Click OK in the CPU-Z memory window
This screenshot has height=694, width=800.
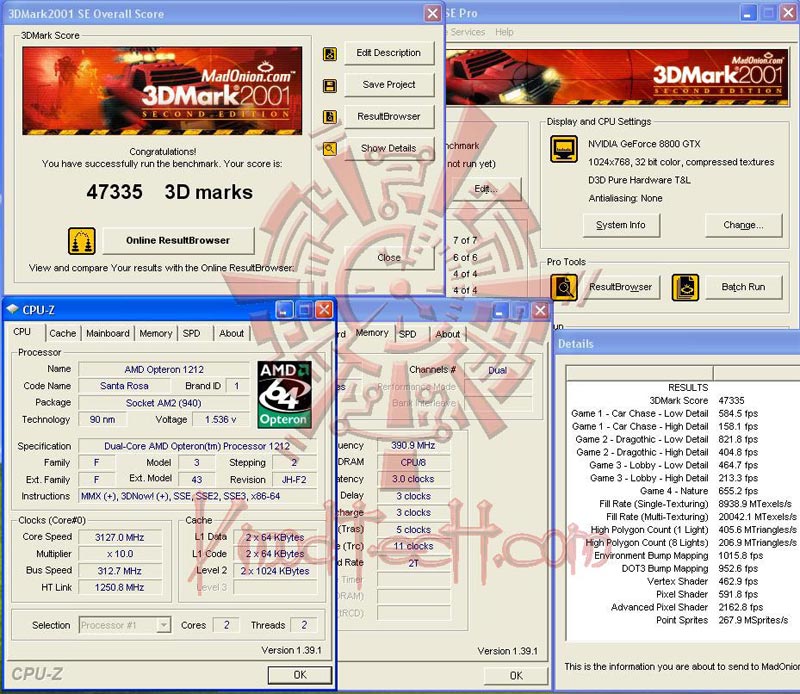(x=516, y=675)
